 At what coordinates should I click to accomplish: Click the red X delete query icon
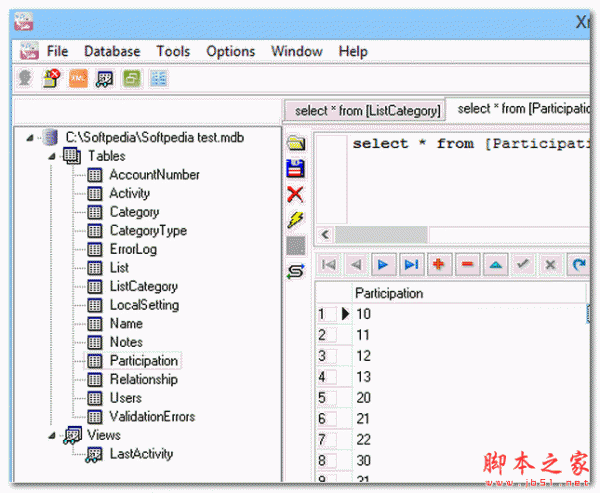295,194
